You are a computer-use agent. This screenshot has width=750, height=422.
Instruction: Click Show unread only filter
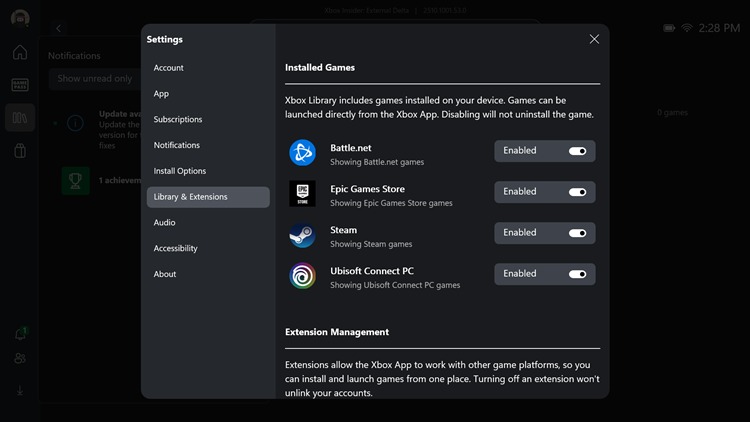point(95,79)
